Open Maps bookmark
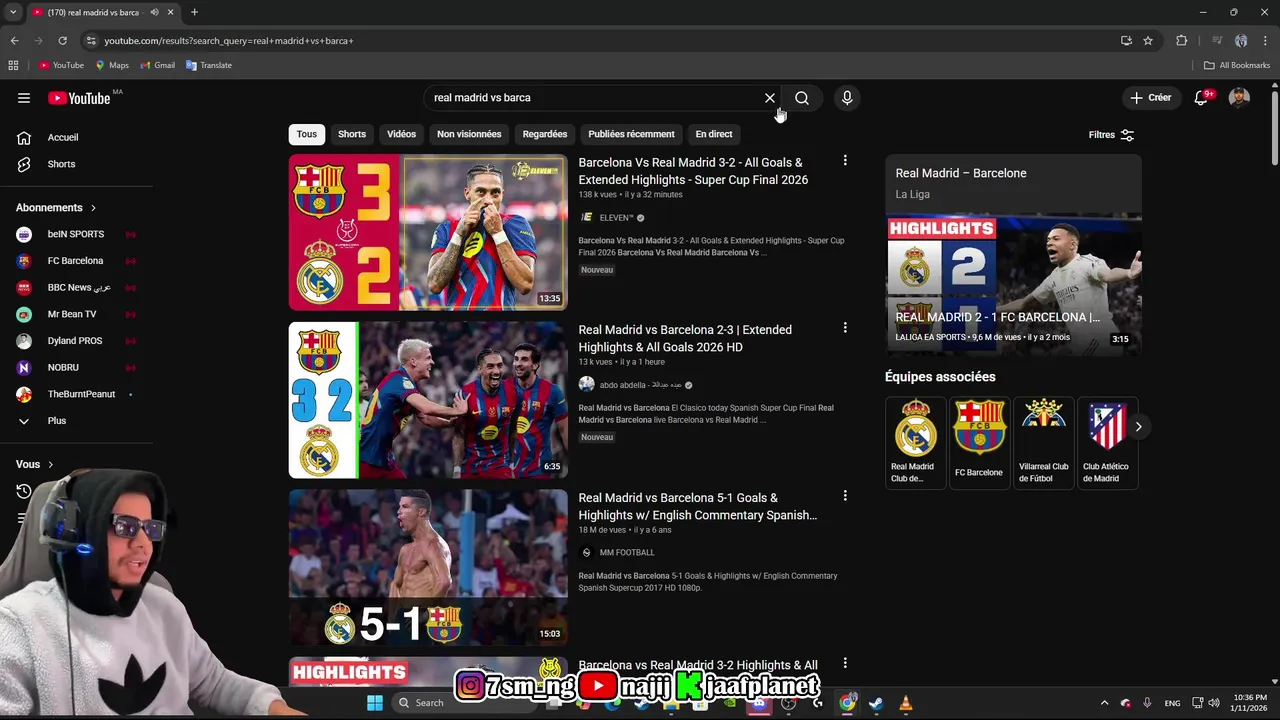 point(112,65)
